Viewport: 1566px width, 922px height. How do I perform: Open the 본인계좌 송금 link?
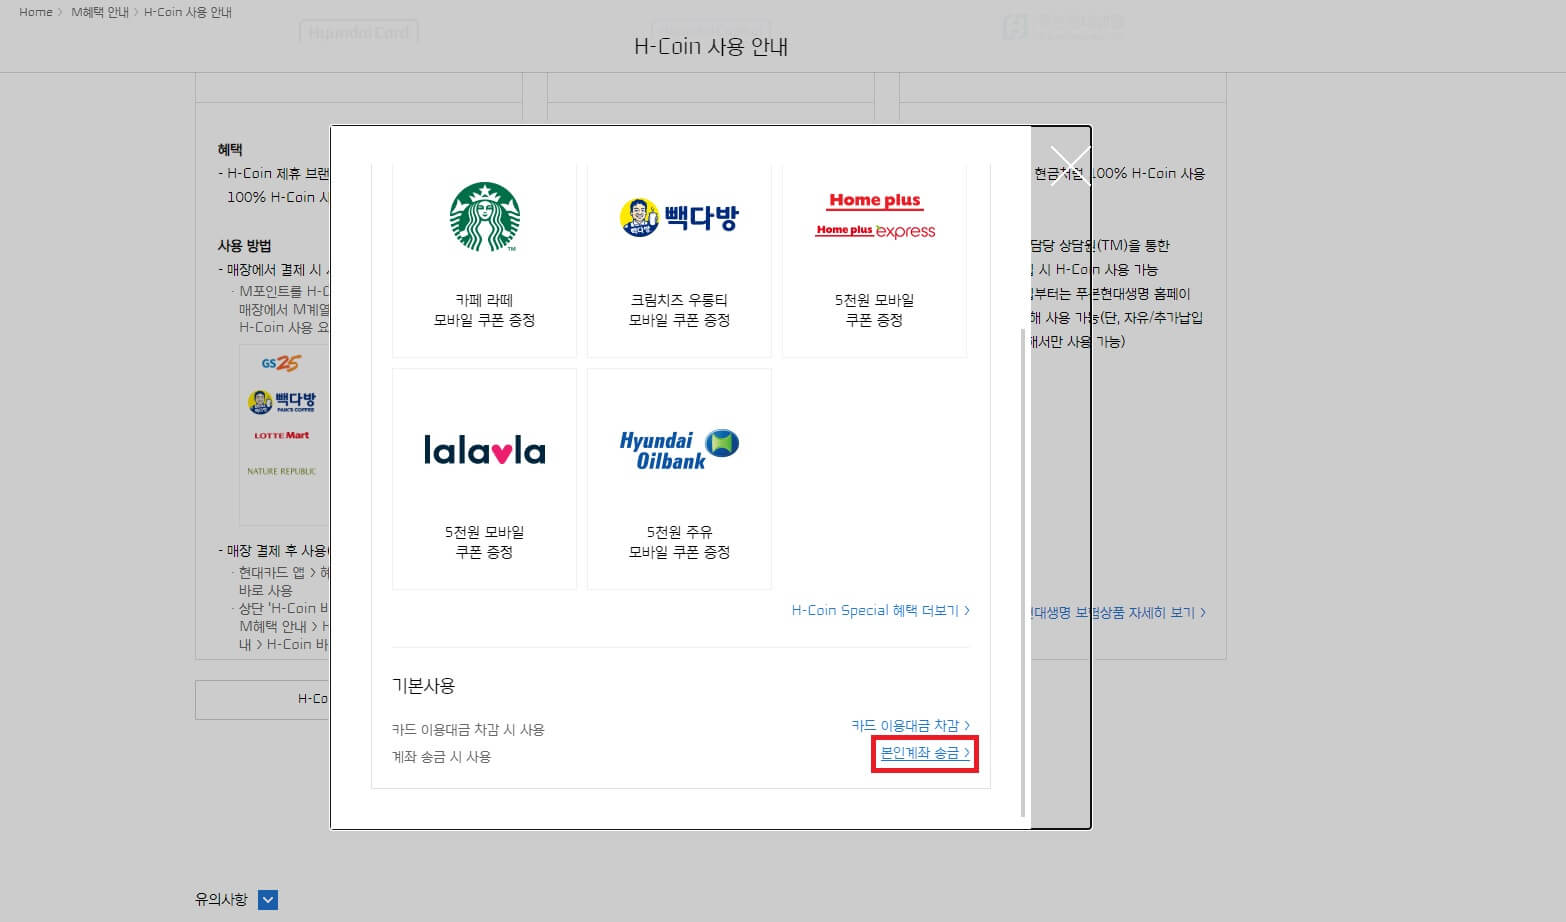click(x=925, y=752)
